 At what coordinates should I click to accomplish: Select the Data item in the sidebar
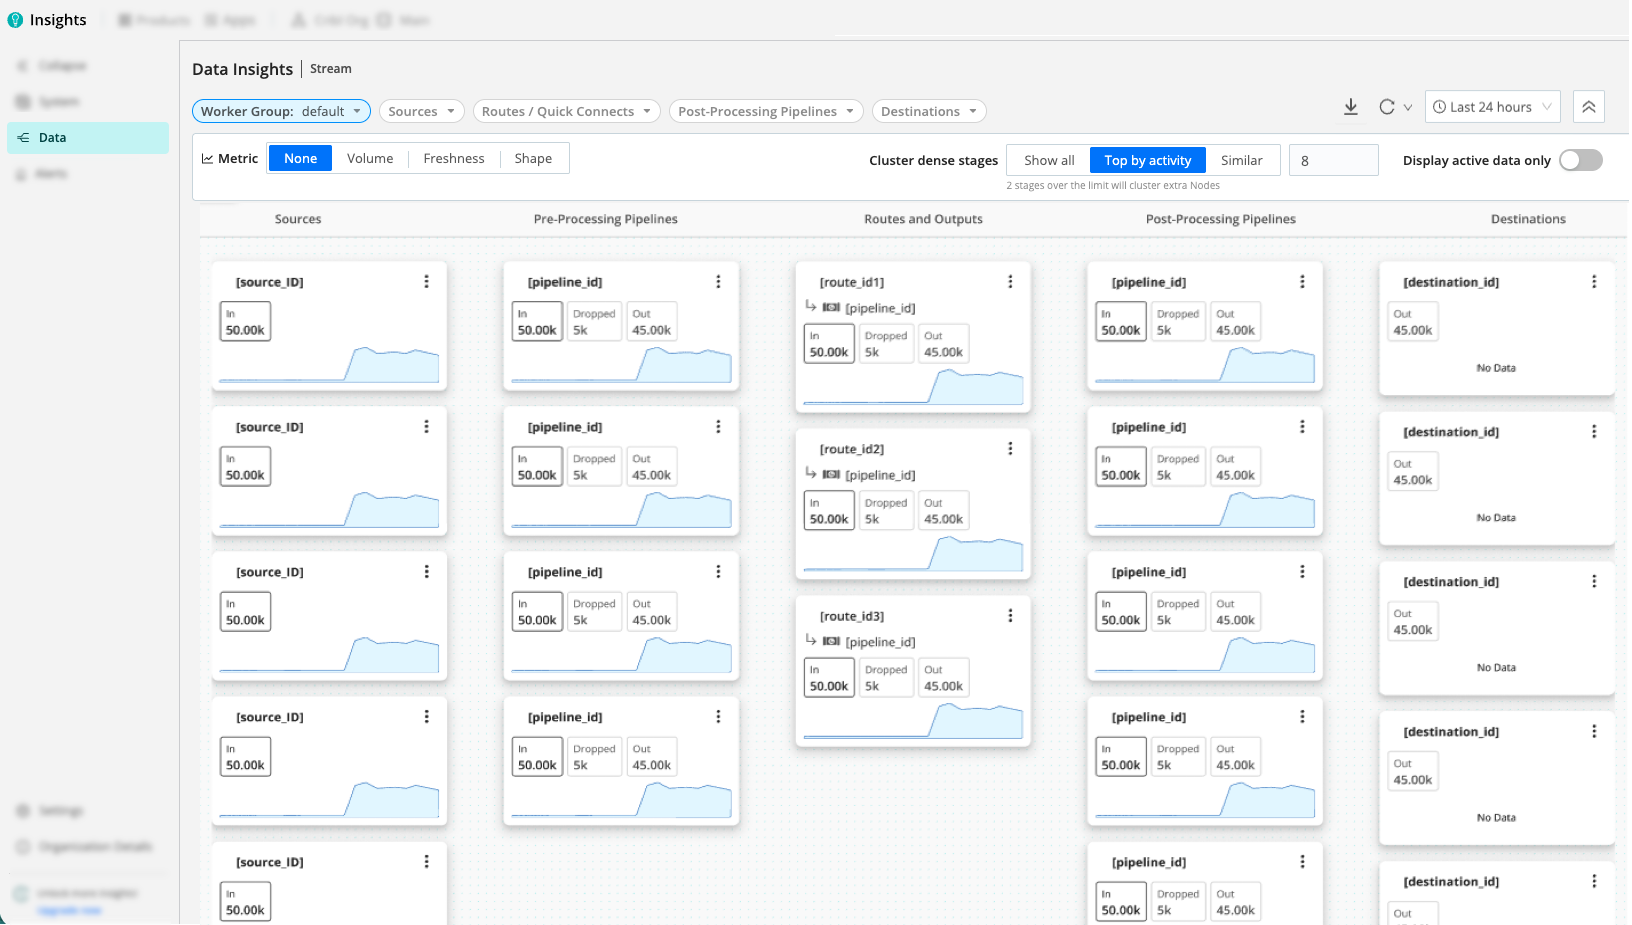(88, 138)
